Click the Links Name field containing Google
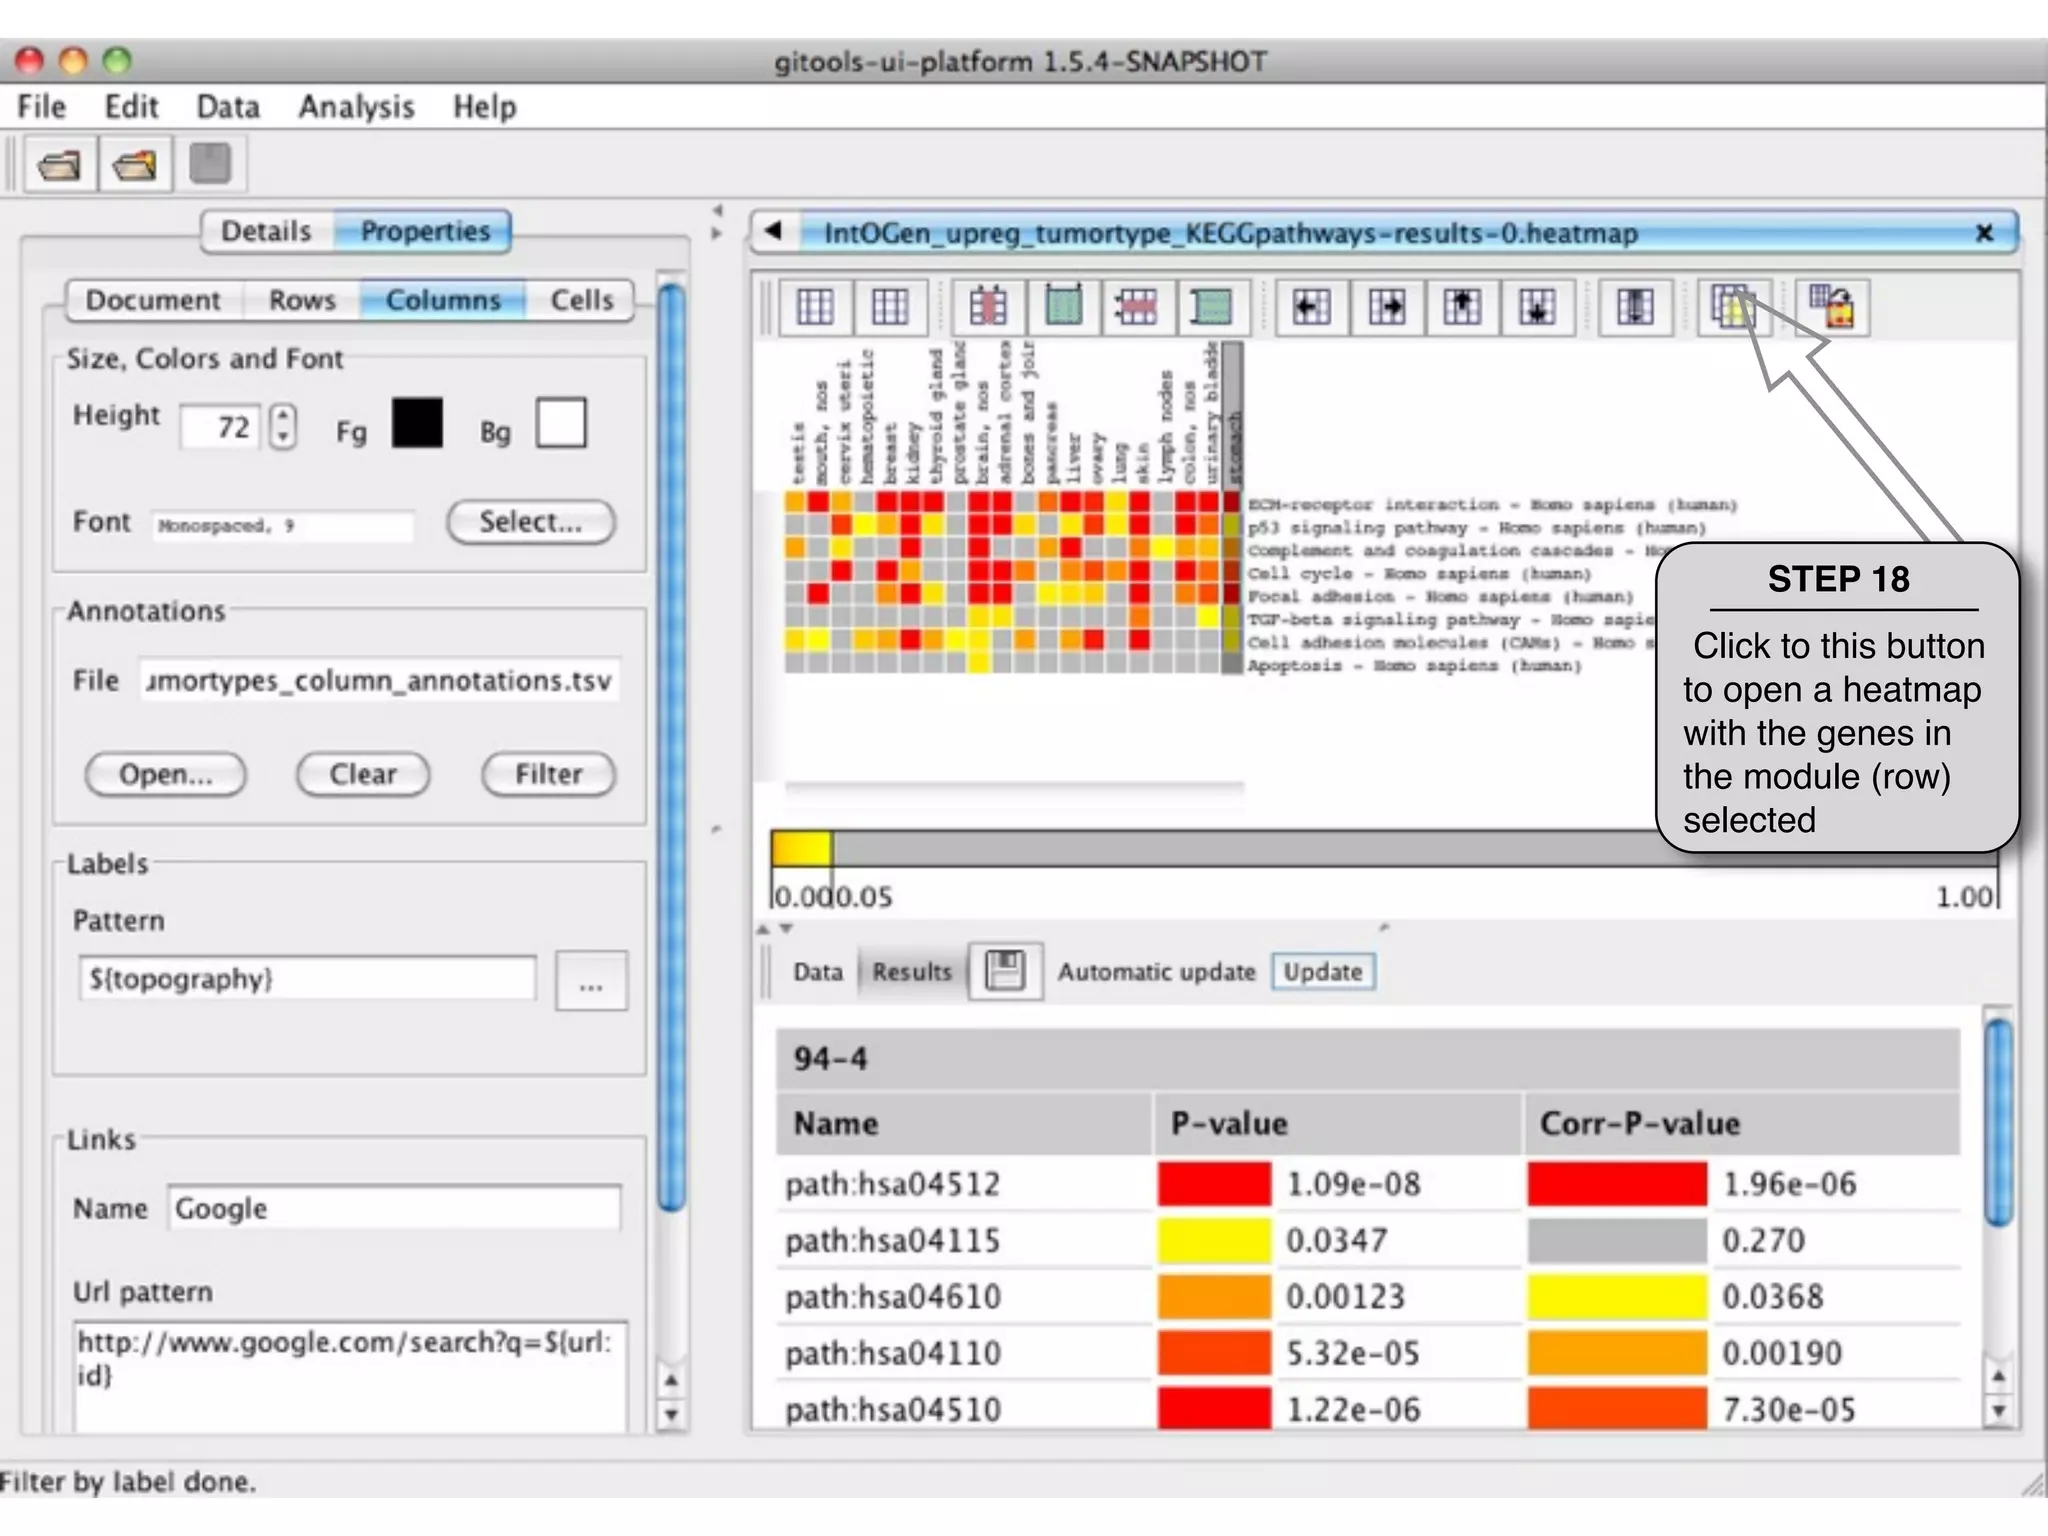 pyautogui.click(x=395, y=1209)
